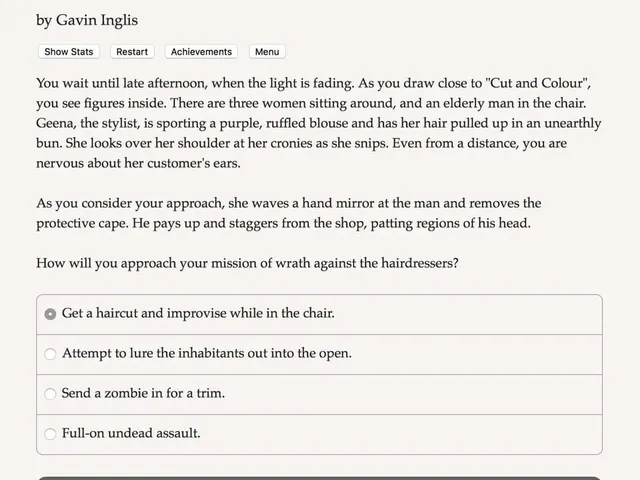640x480 pixels.
Task: Click the text 'Get a haircut and improvise while in the chair'
Action: click(198, 313)
